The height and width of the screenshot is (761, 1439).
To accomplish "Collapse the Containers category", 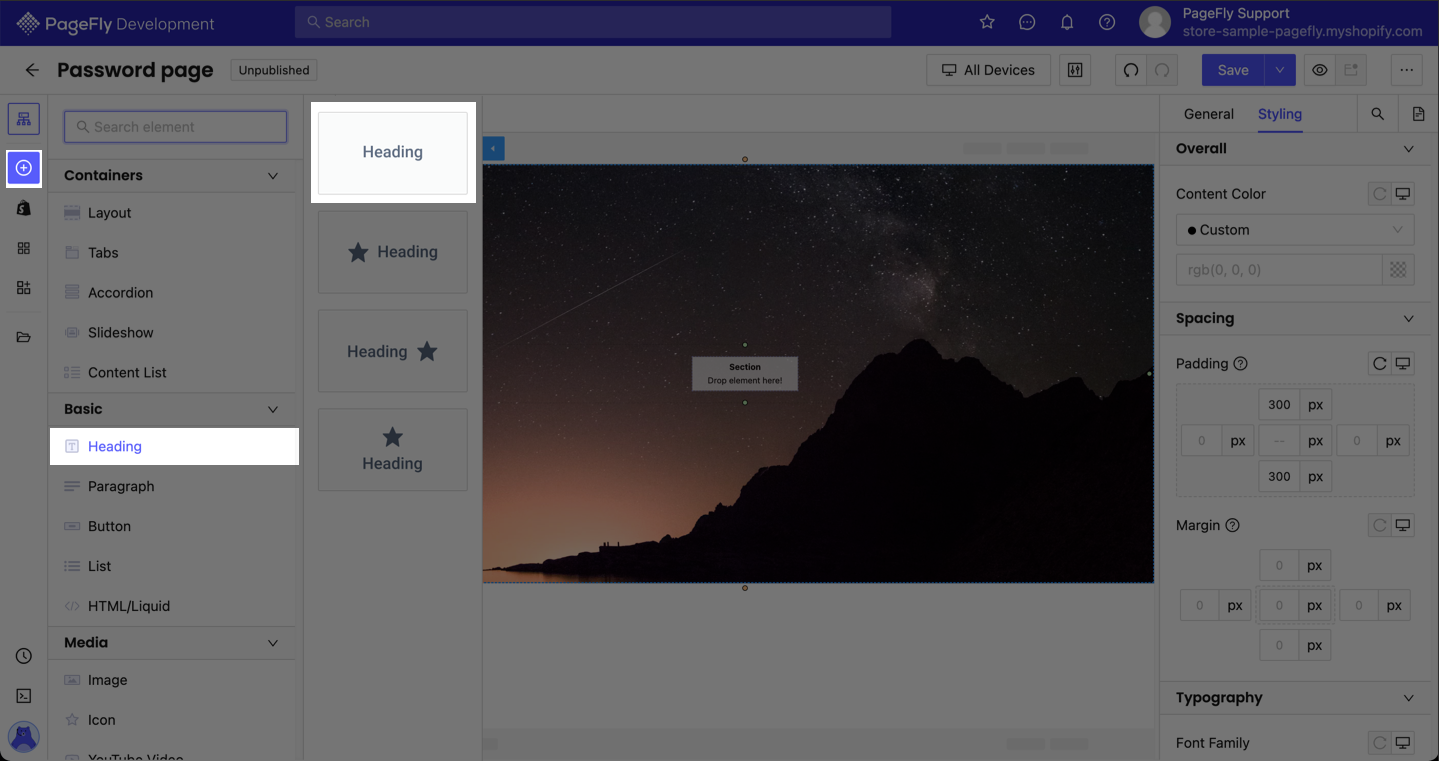I will click(x=273, y=176).
